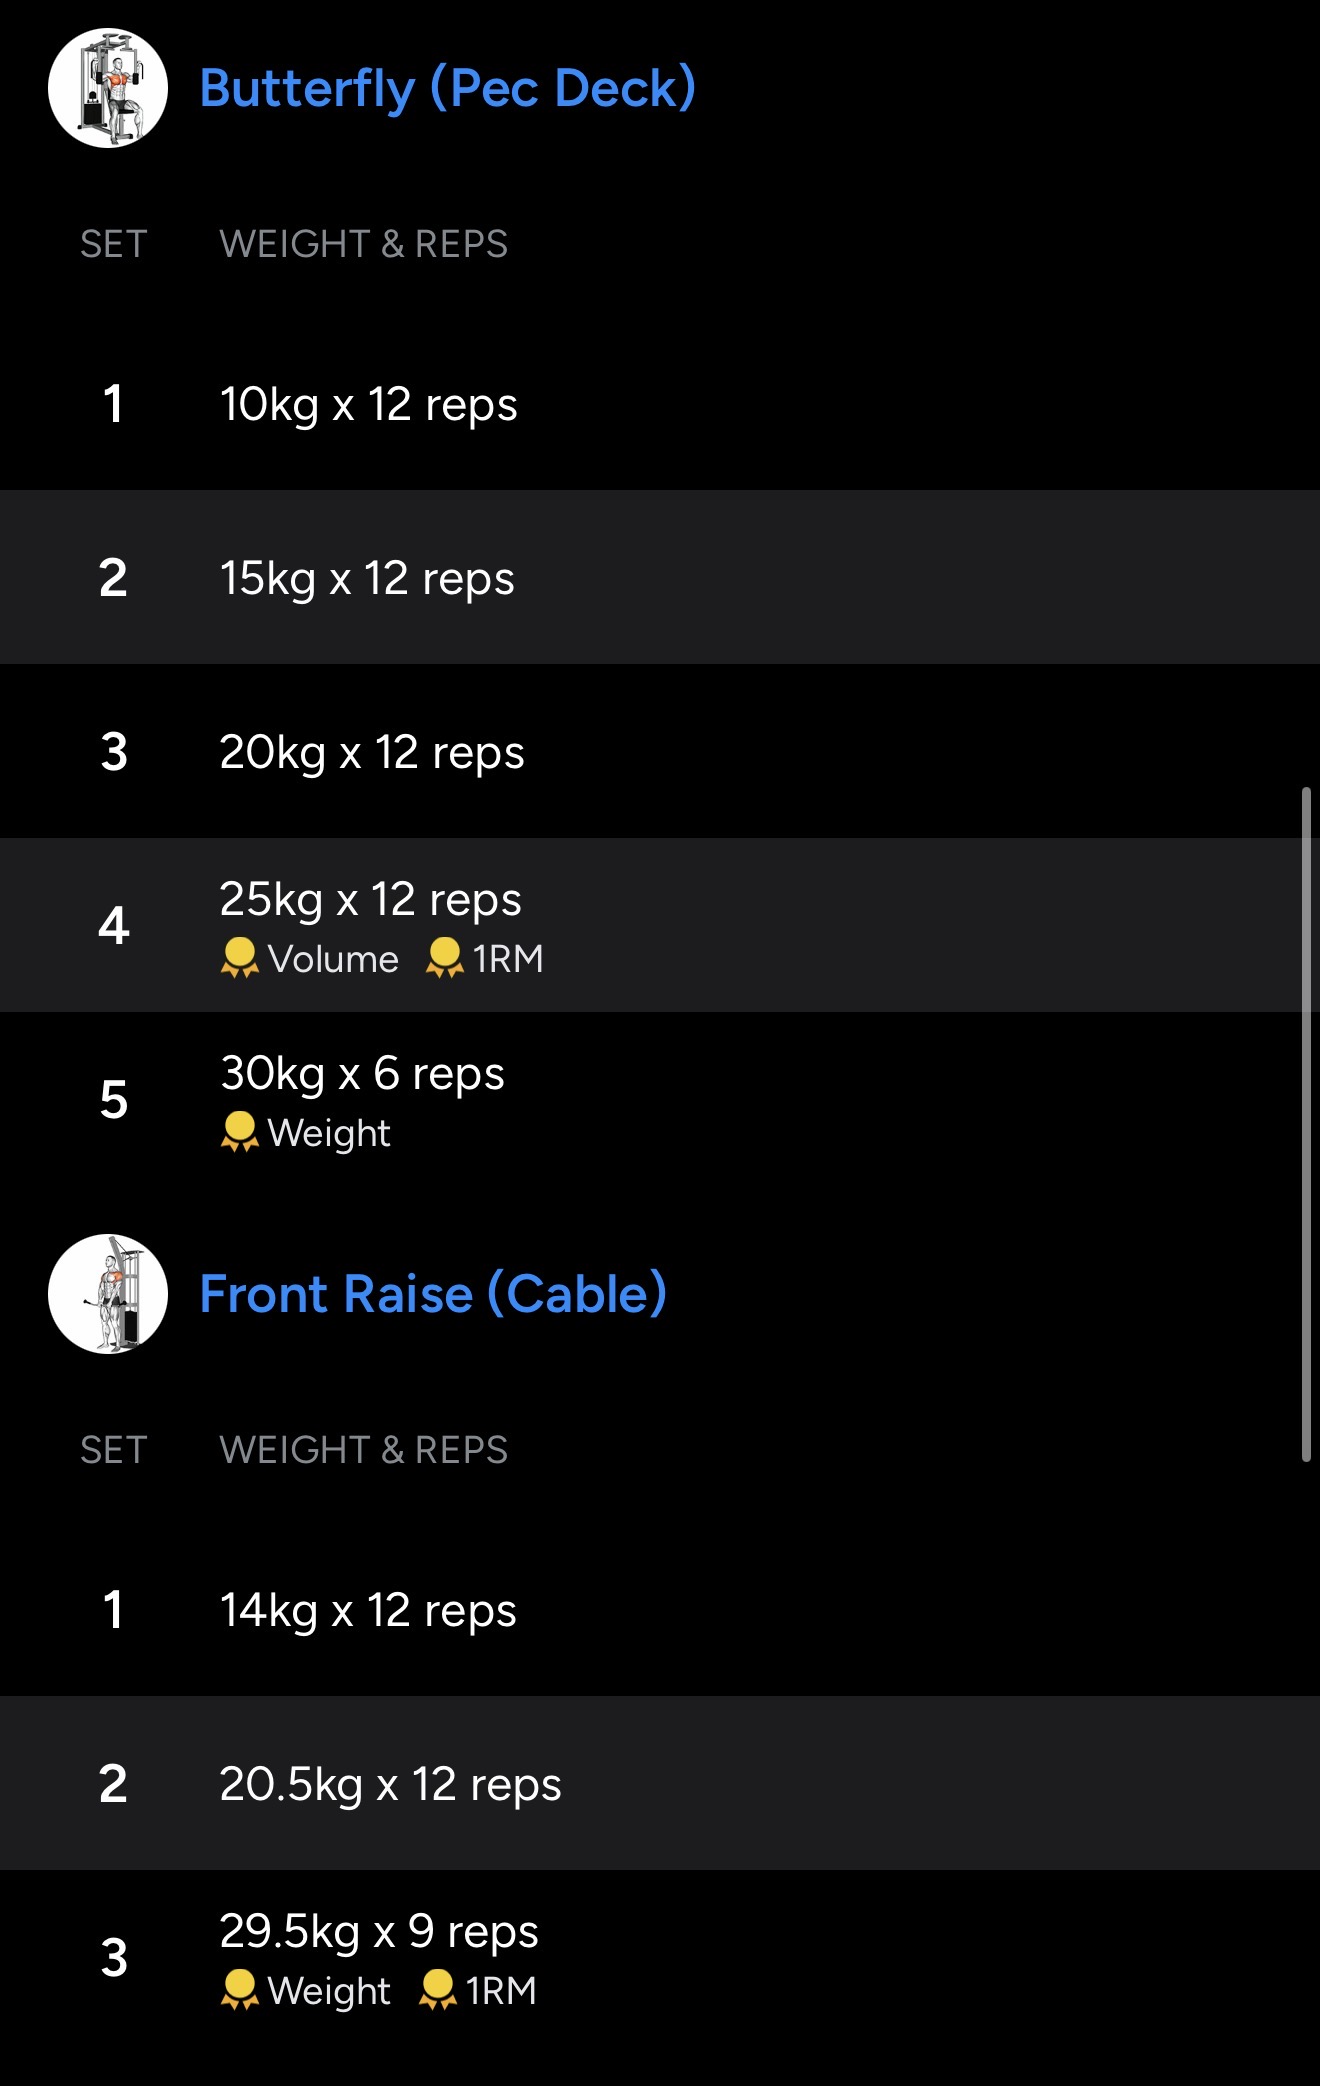Image resolution: width=1320 pixels, height=2086 pixels.
Task: Tap the Front Raise Cable exercise thumbnail
Action: 108,1294
